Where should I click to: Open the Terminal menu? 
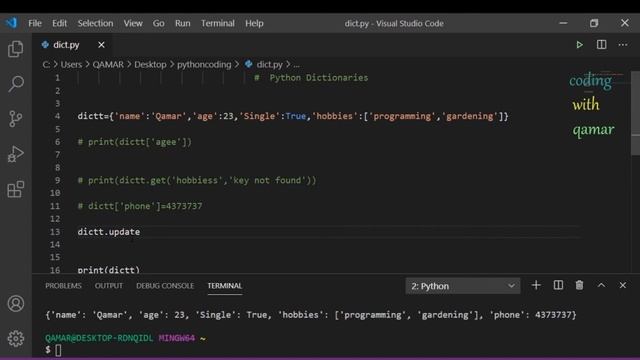[x=218, y=23]
